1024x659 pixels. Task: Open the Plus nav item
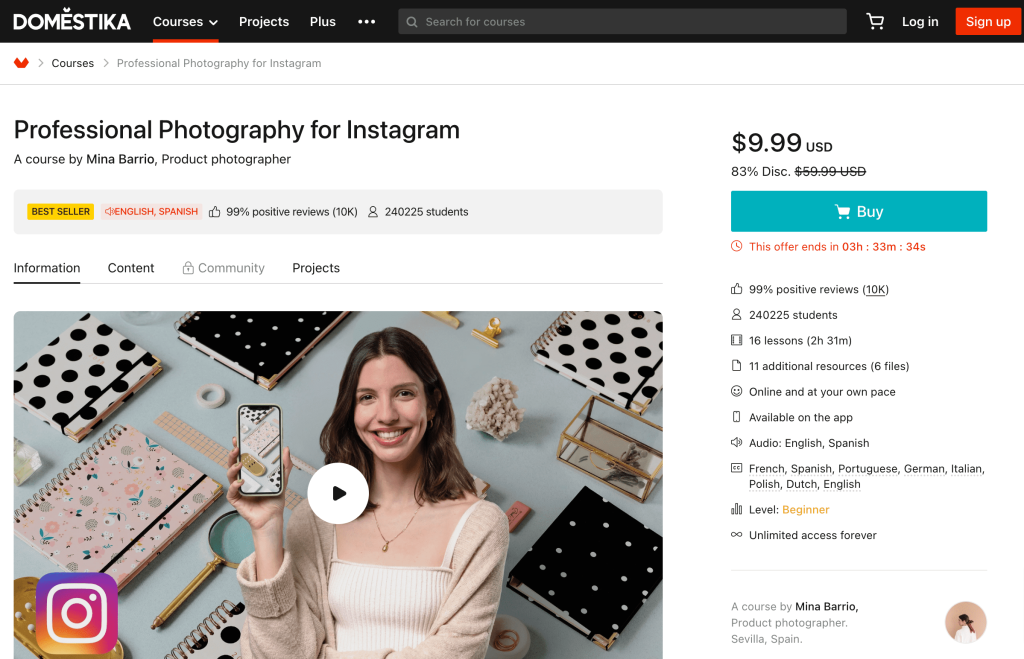pos(323,22)
